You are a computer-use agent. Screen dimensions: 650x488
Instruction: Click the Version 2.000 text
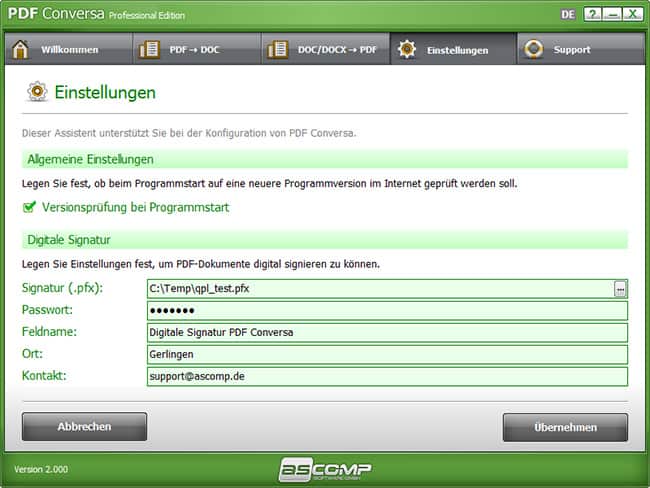coord(41,469)
